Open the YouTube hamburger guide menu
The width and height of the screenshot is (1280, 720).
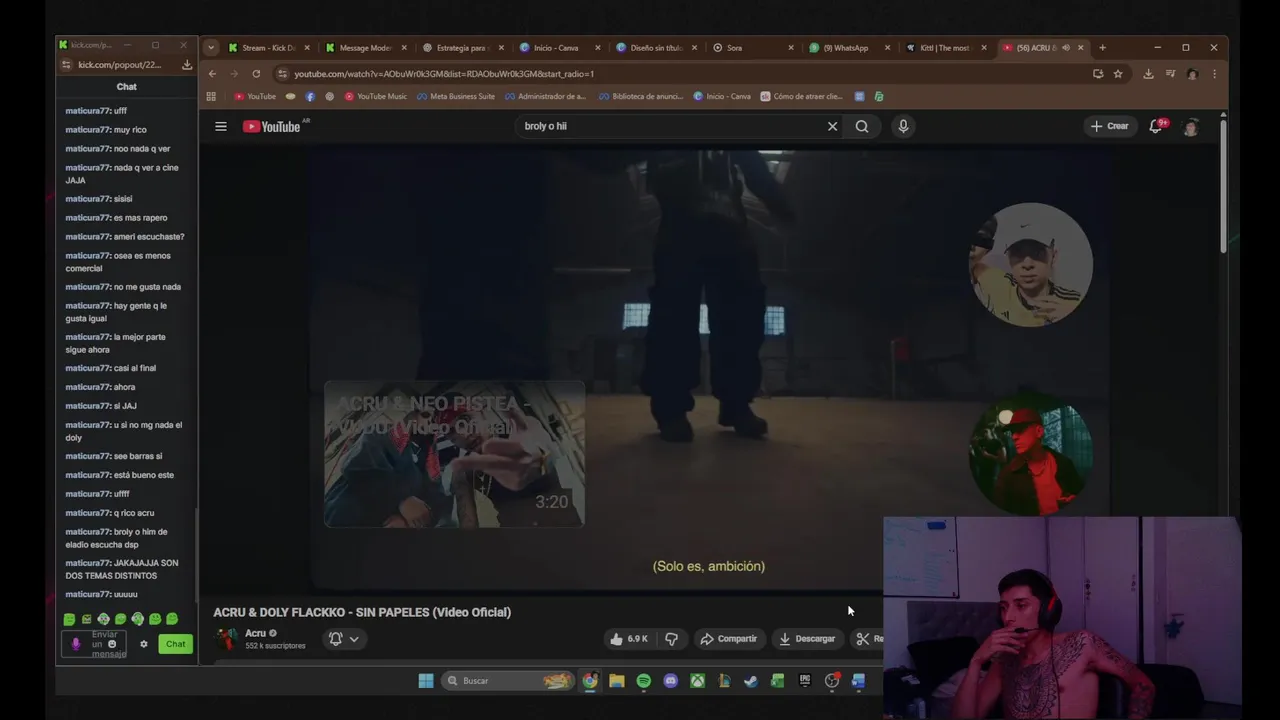pyautogui.click(x=221, y=126)
